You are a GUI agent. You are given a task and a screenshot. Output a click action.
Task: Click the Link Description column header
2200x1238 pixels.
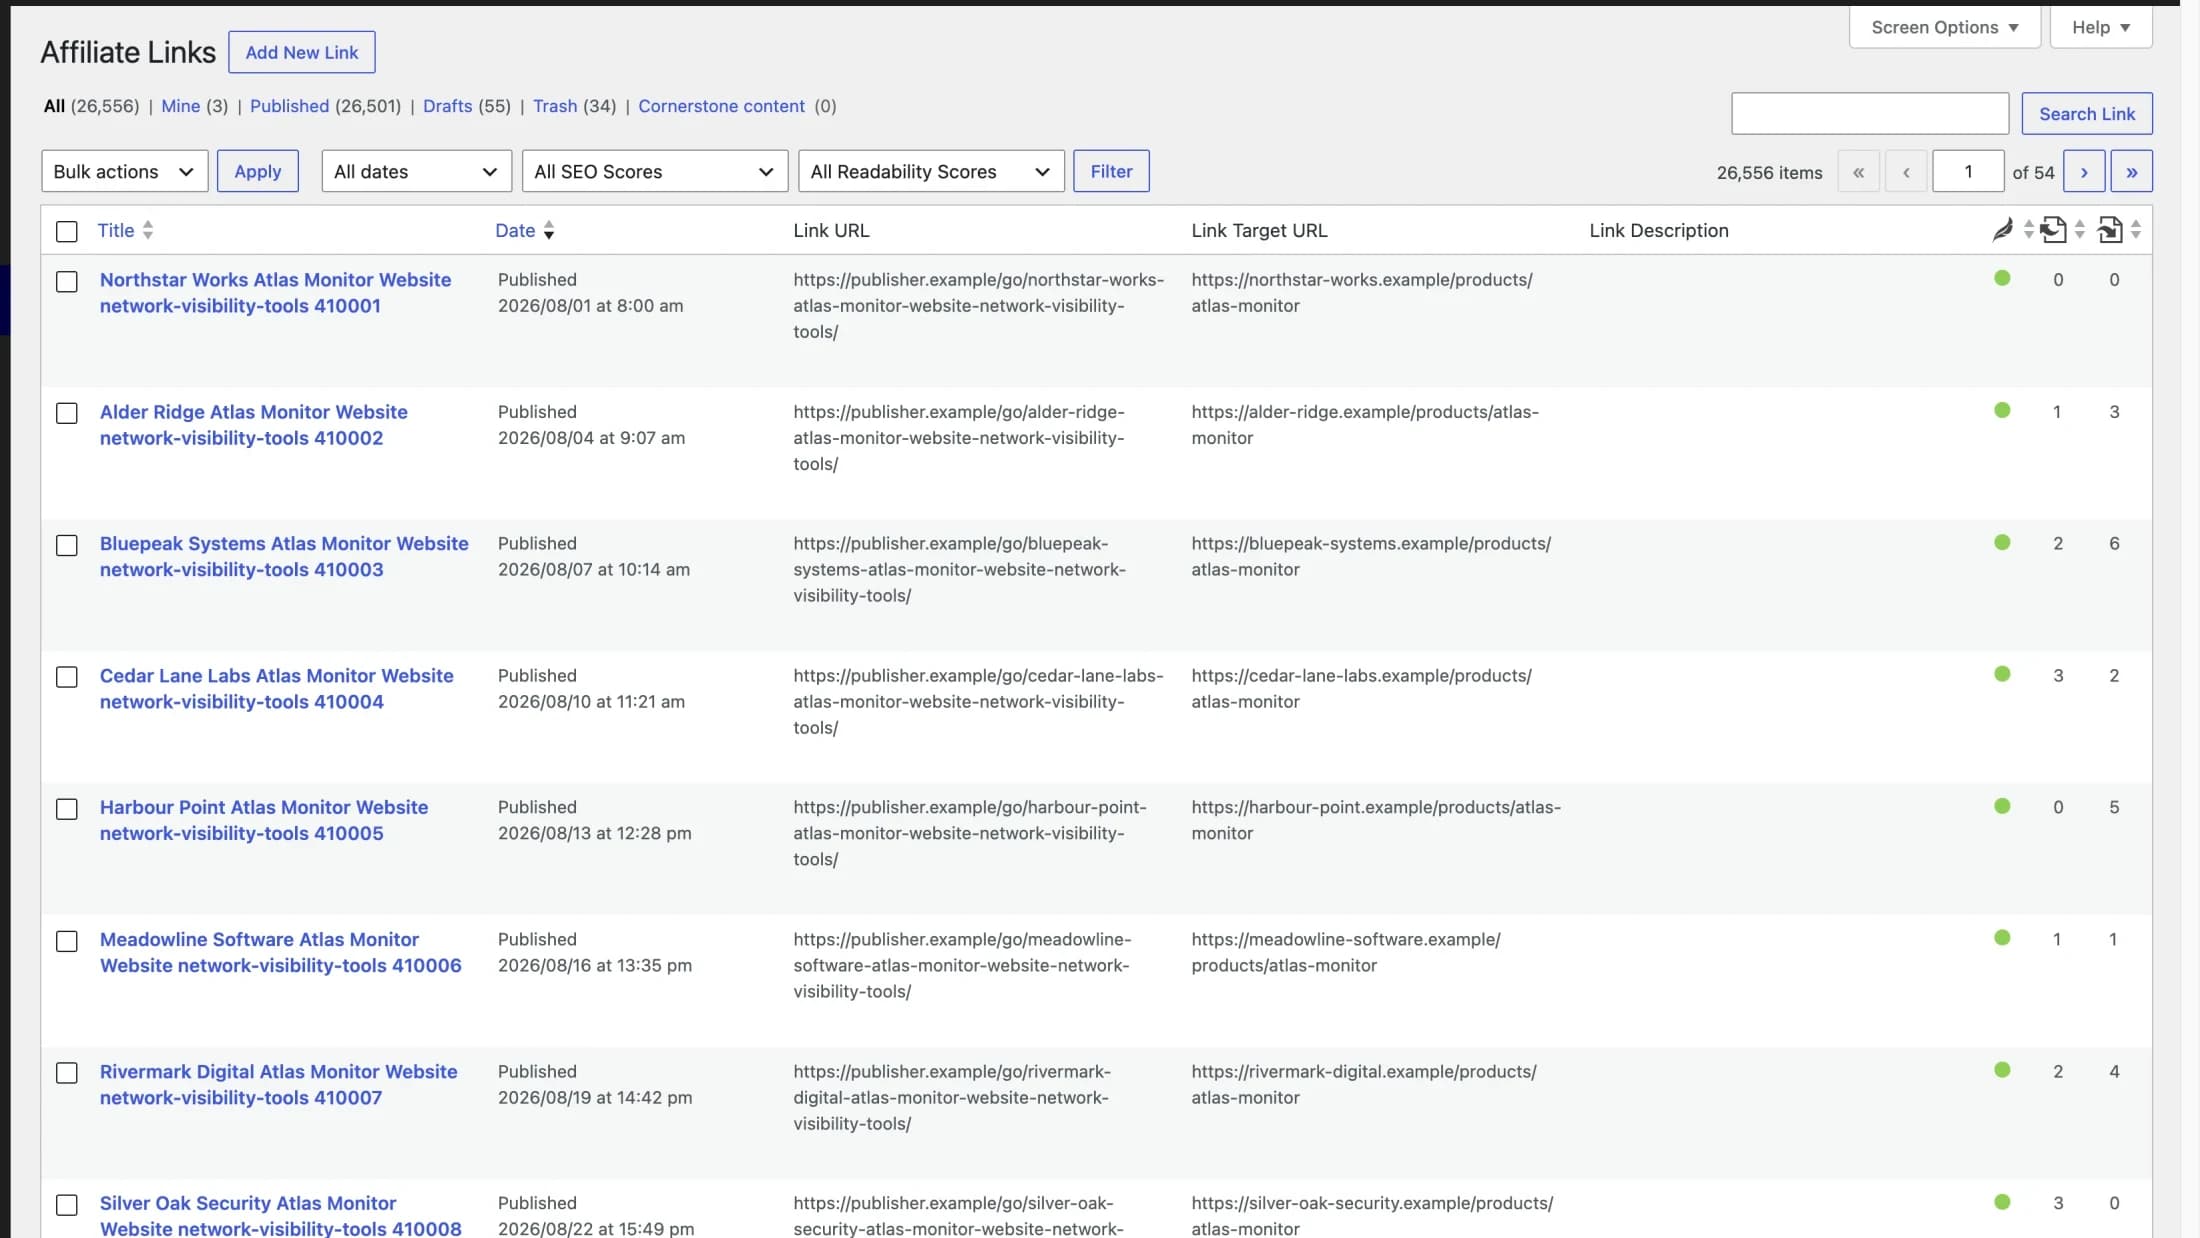point(1659,231)
